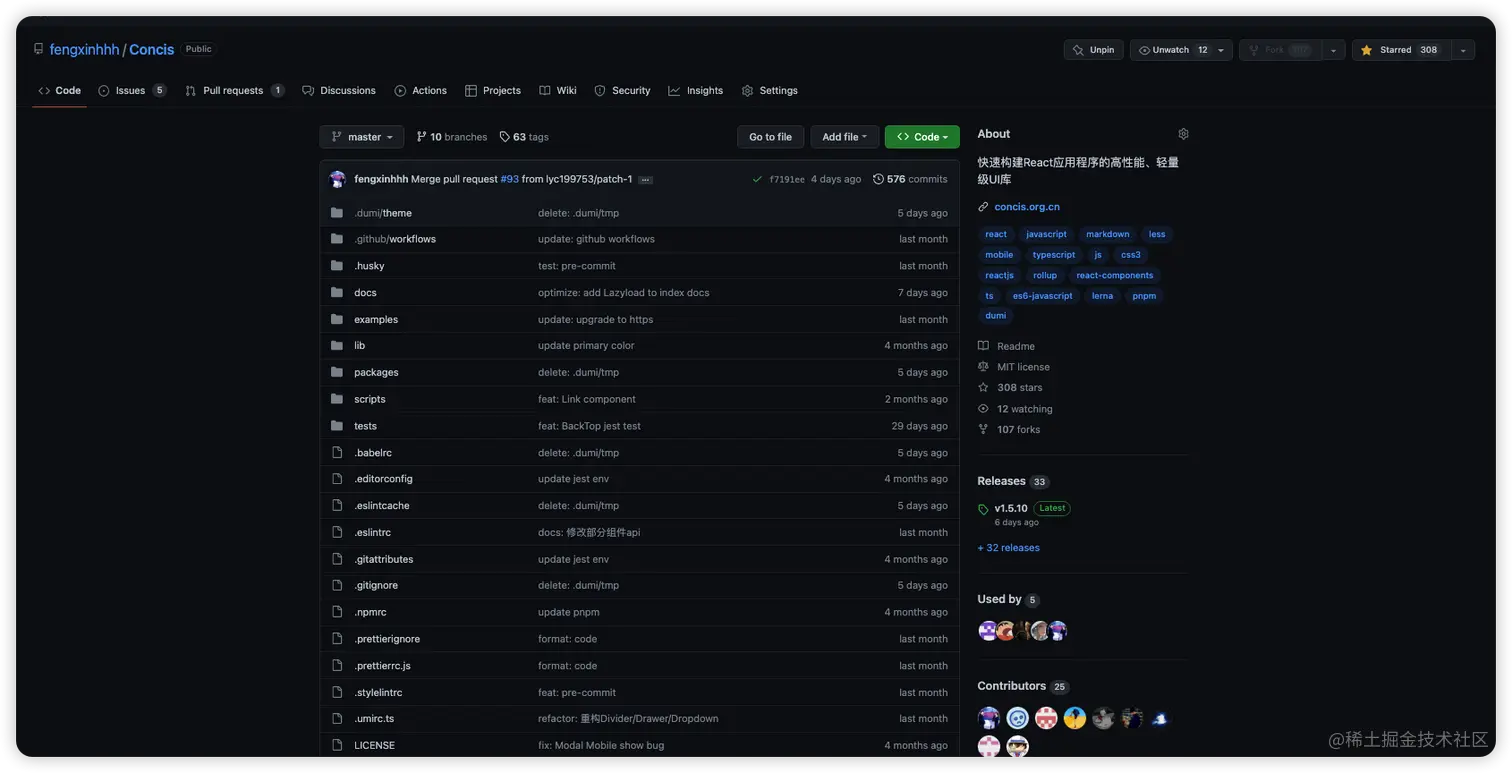Open the Settings tab

(770, 91)
